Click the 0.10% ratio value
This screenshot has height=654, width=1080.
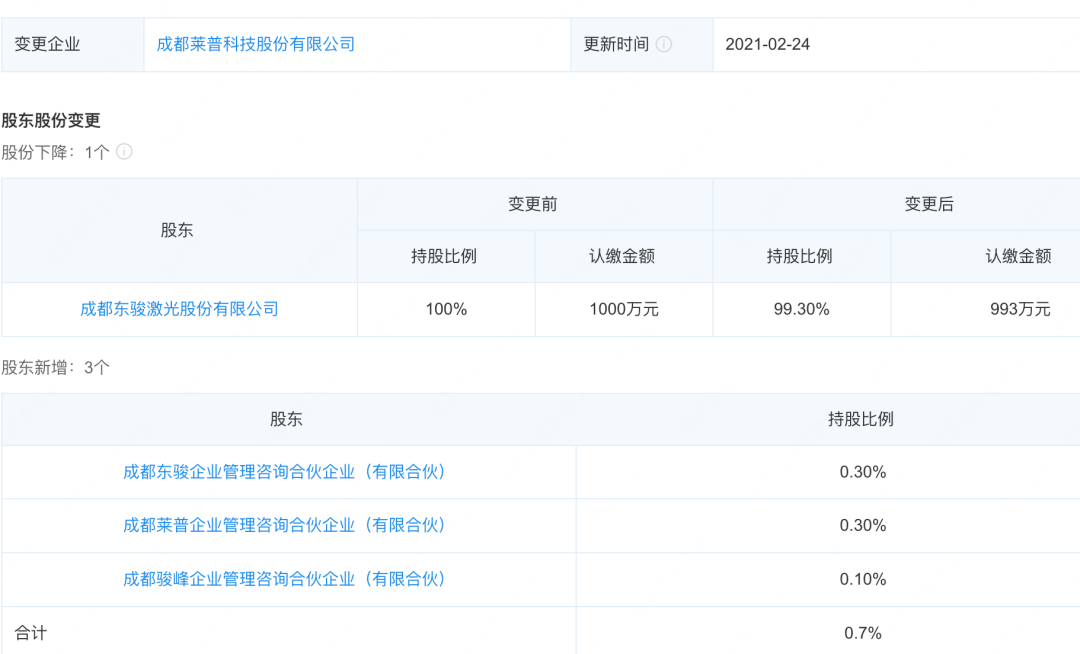[x=863, y=580]
